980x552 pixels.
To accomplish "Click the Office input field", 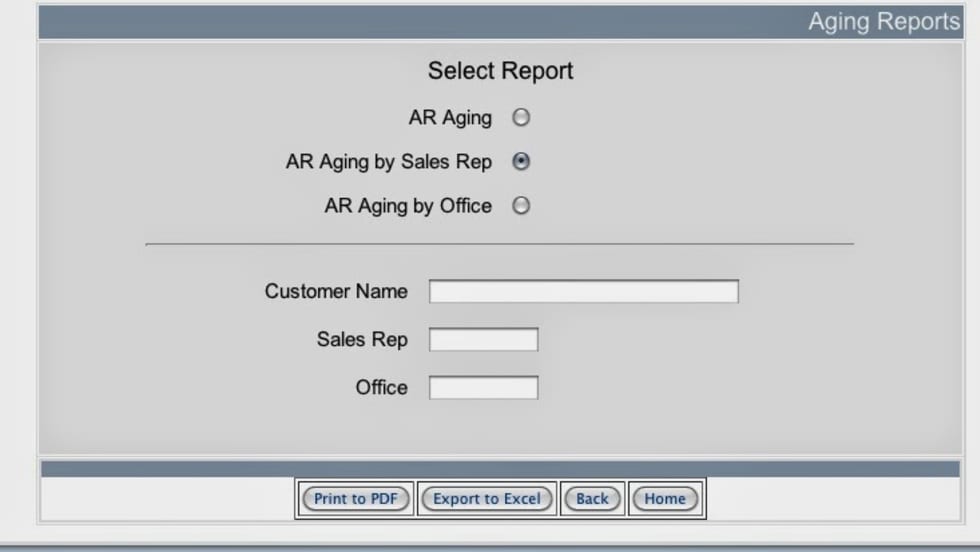I will coord(483,388).
